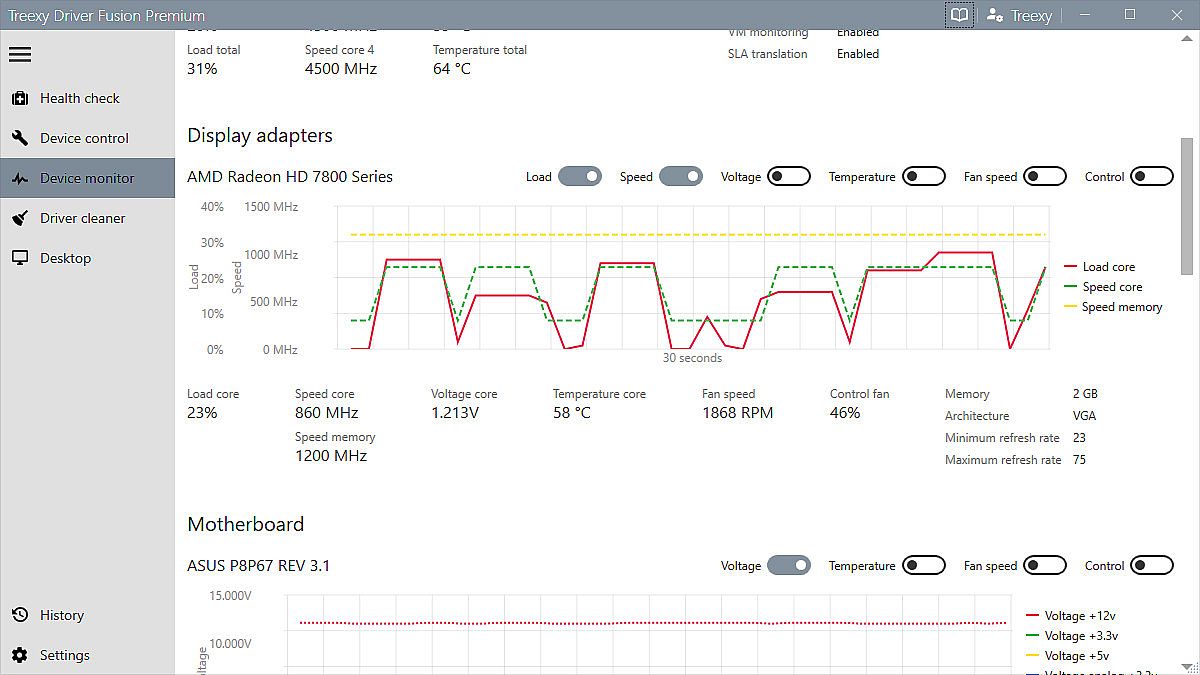Click the Device monitor pulse icon

(x=20, y=178)
